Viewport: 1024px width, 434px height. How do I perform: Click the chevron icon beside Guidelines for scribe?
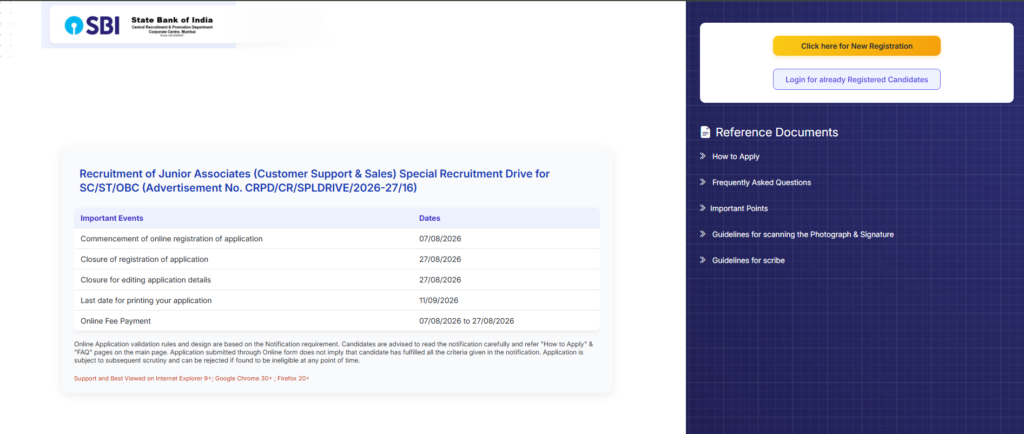[703, 260]
